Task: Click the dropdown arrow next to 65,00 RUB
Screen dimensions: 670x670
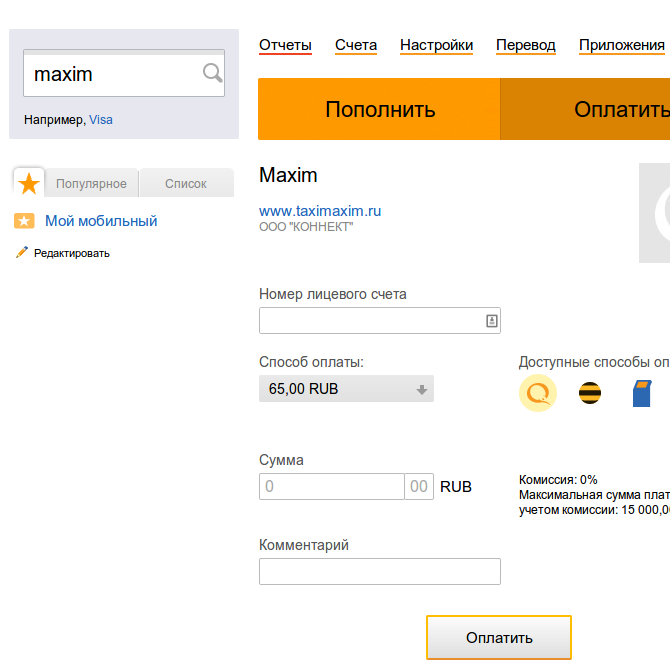Action: (422, 389)
